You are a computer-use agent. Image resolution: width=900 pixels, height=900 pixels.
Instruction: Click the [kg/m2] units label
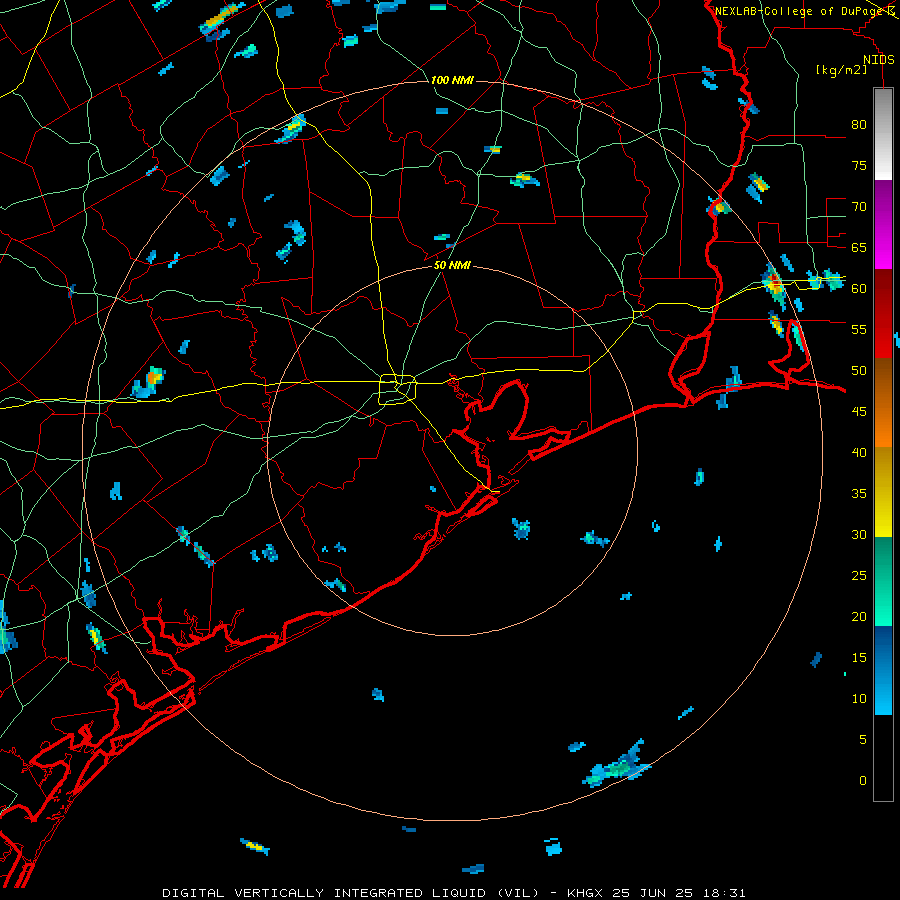tap(841, 70)
